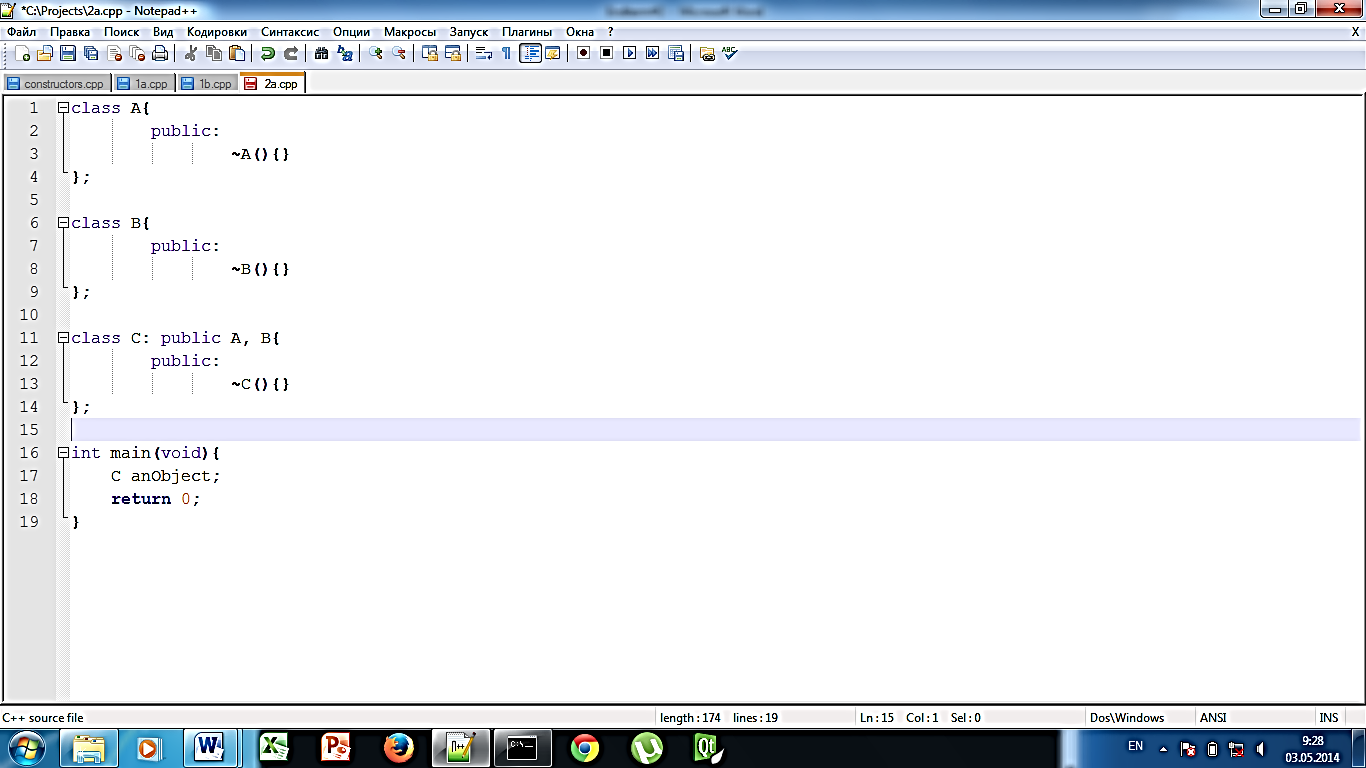
Task: Open Google Chrome from the taskbar
Action: point(585,748)
